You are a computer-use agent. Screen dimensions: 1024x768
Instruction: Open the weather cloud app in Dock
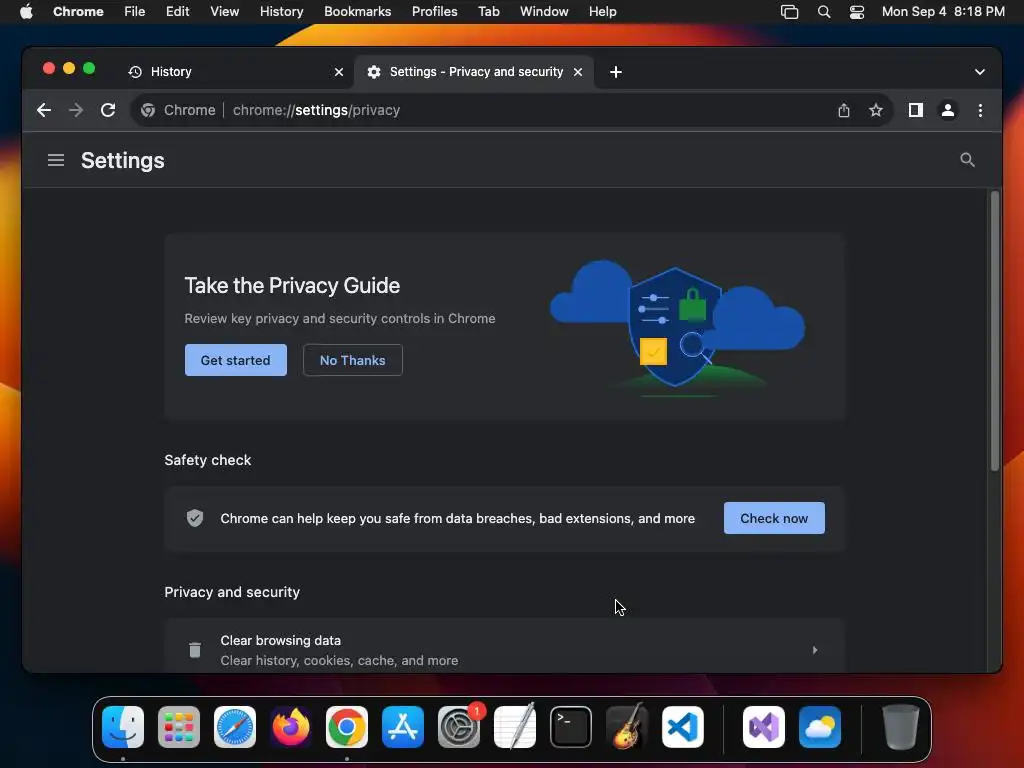pyautogui.click(x=820, y=727)
